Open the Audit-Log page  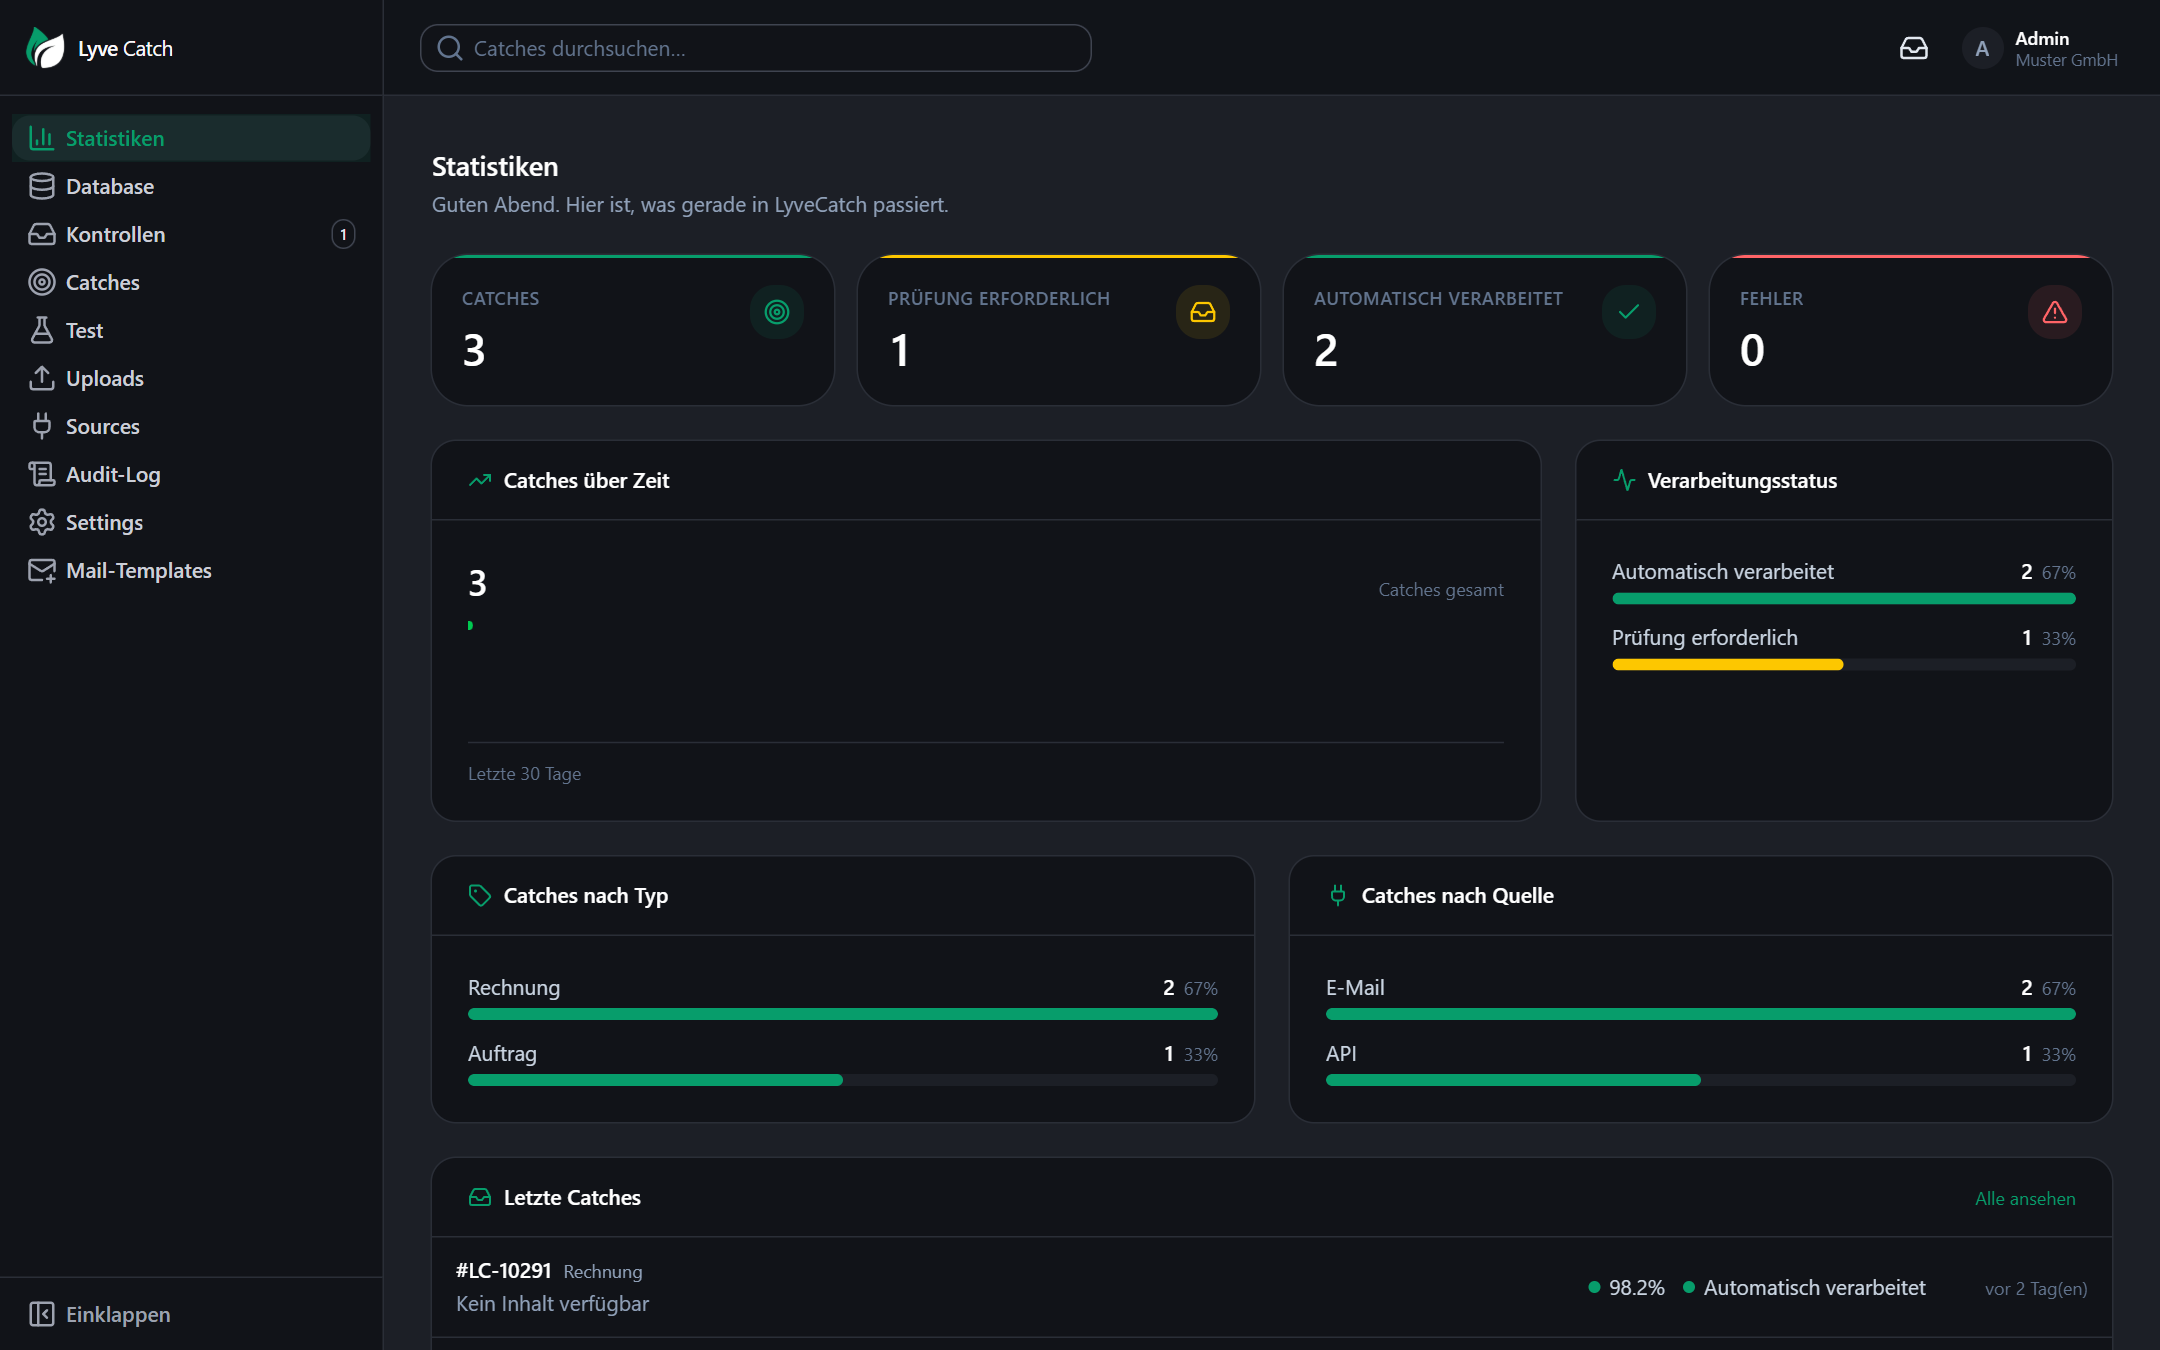click(x=191, y=474)
